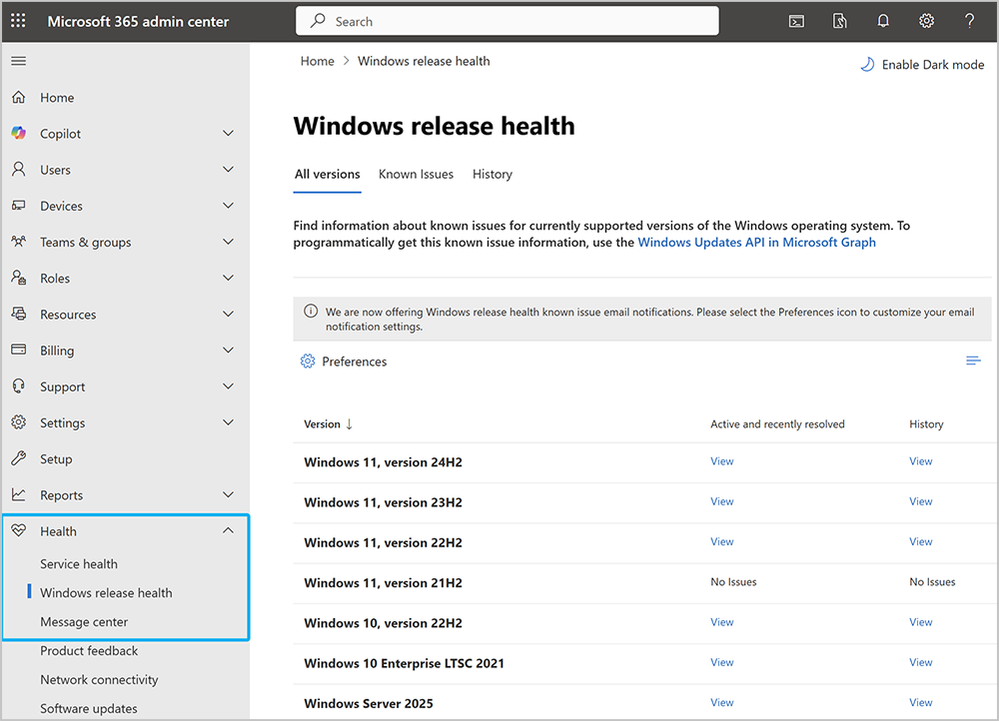The image size is (999, 721).
Task: Open the list view options icon
Action: [x=973, y=361]
